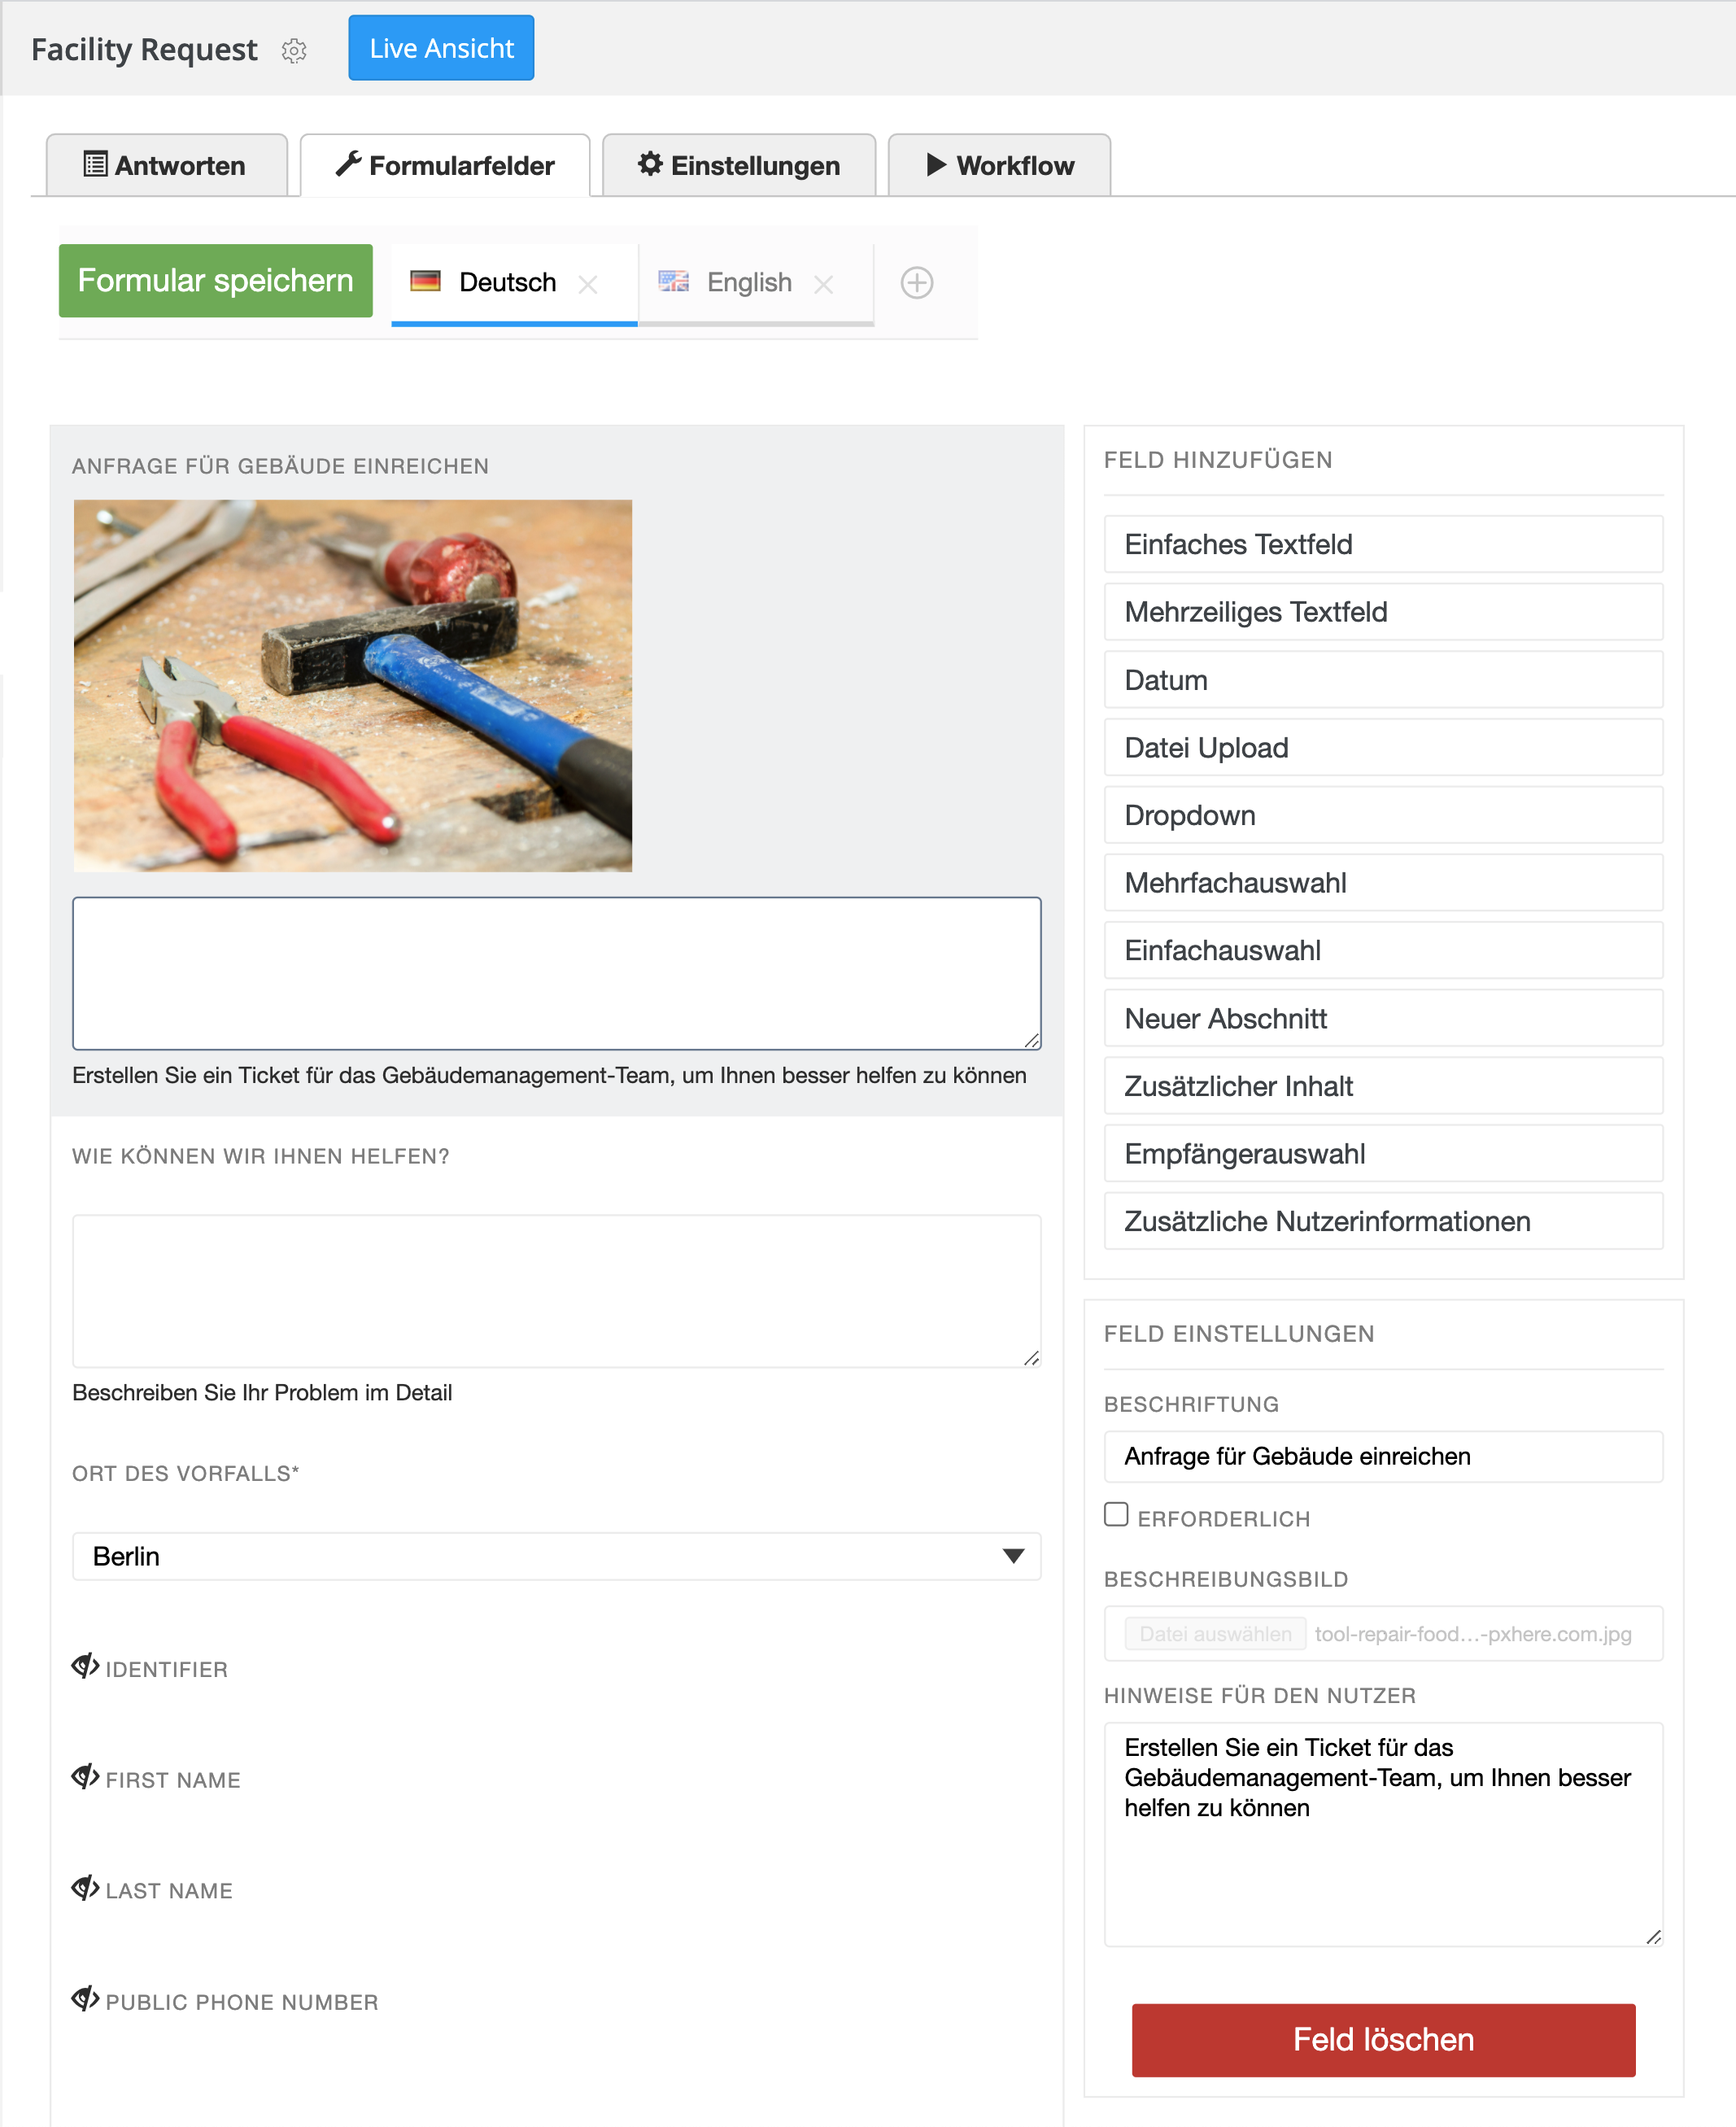Open the Workflow tab
Screen dimensions: 1736x2127
[999, 165]
